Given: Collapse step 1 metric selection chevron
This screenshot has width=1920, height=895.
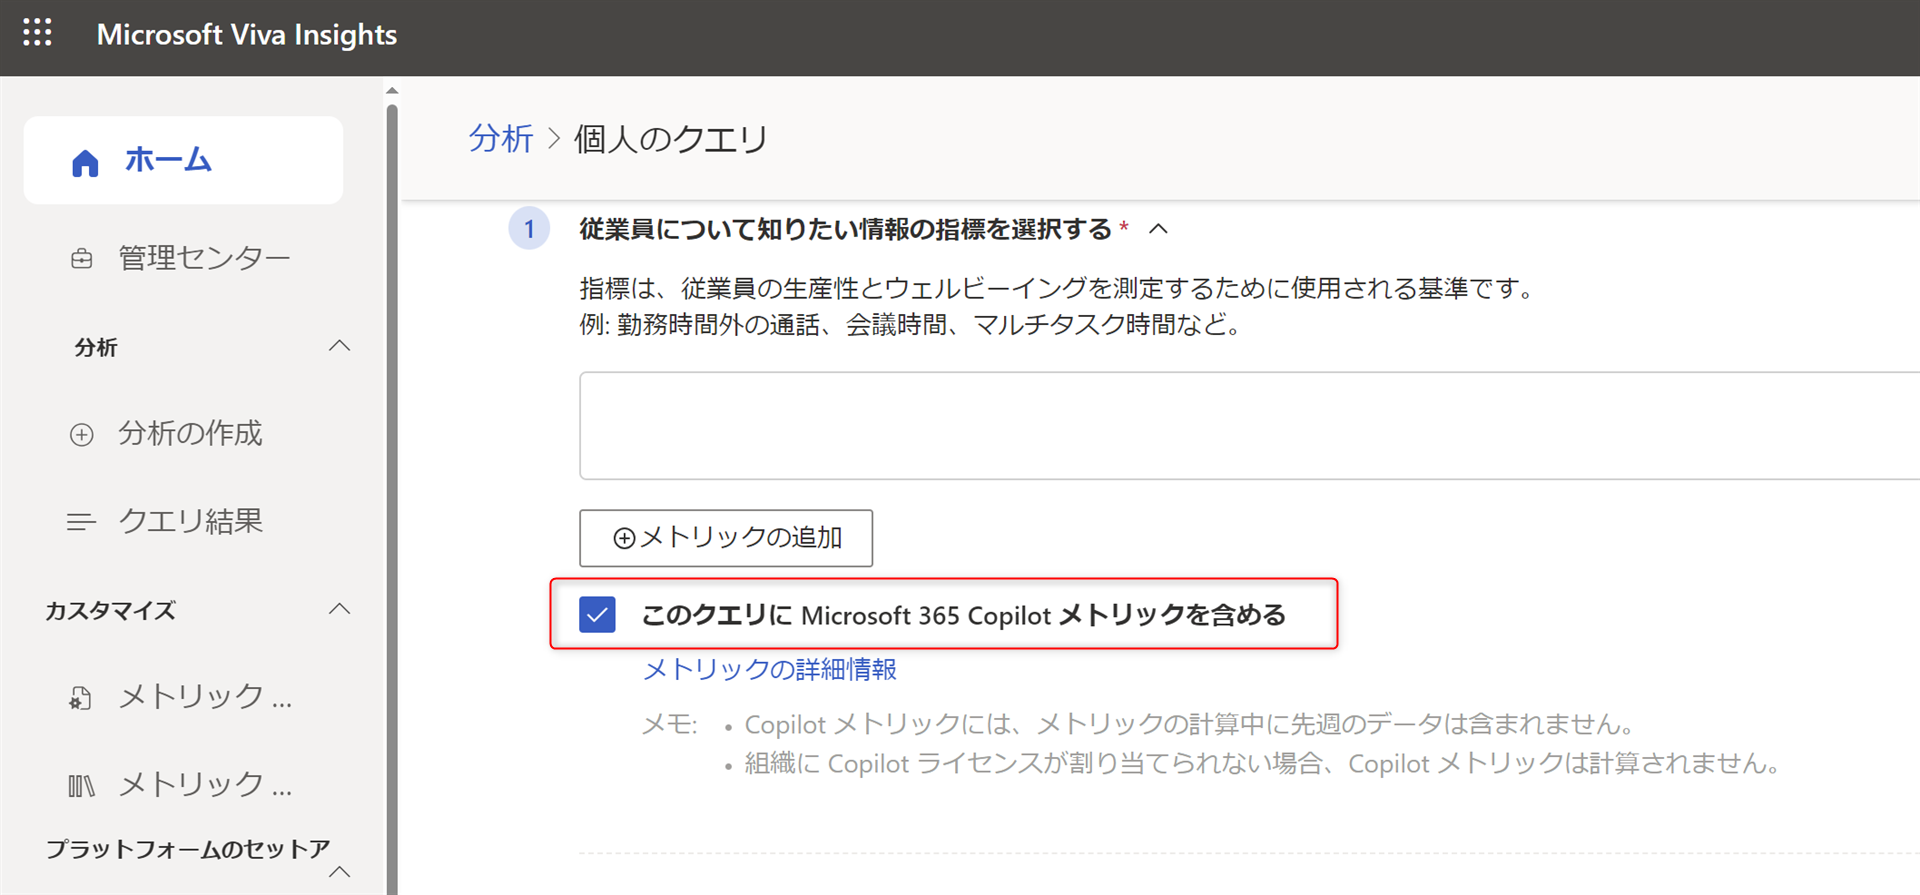Looking at the screenshot, I should 1158,229.
